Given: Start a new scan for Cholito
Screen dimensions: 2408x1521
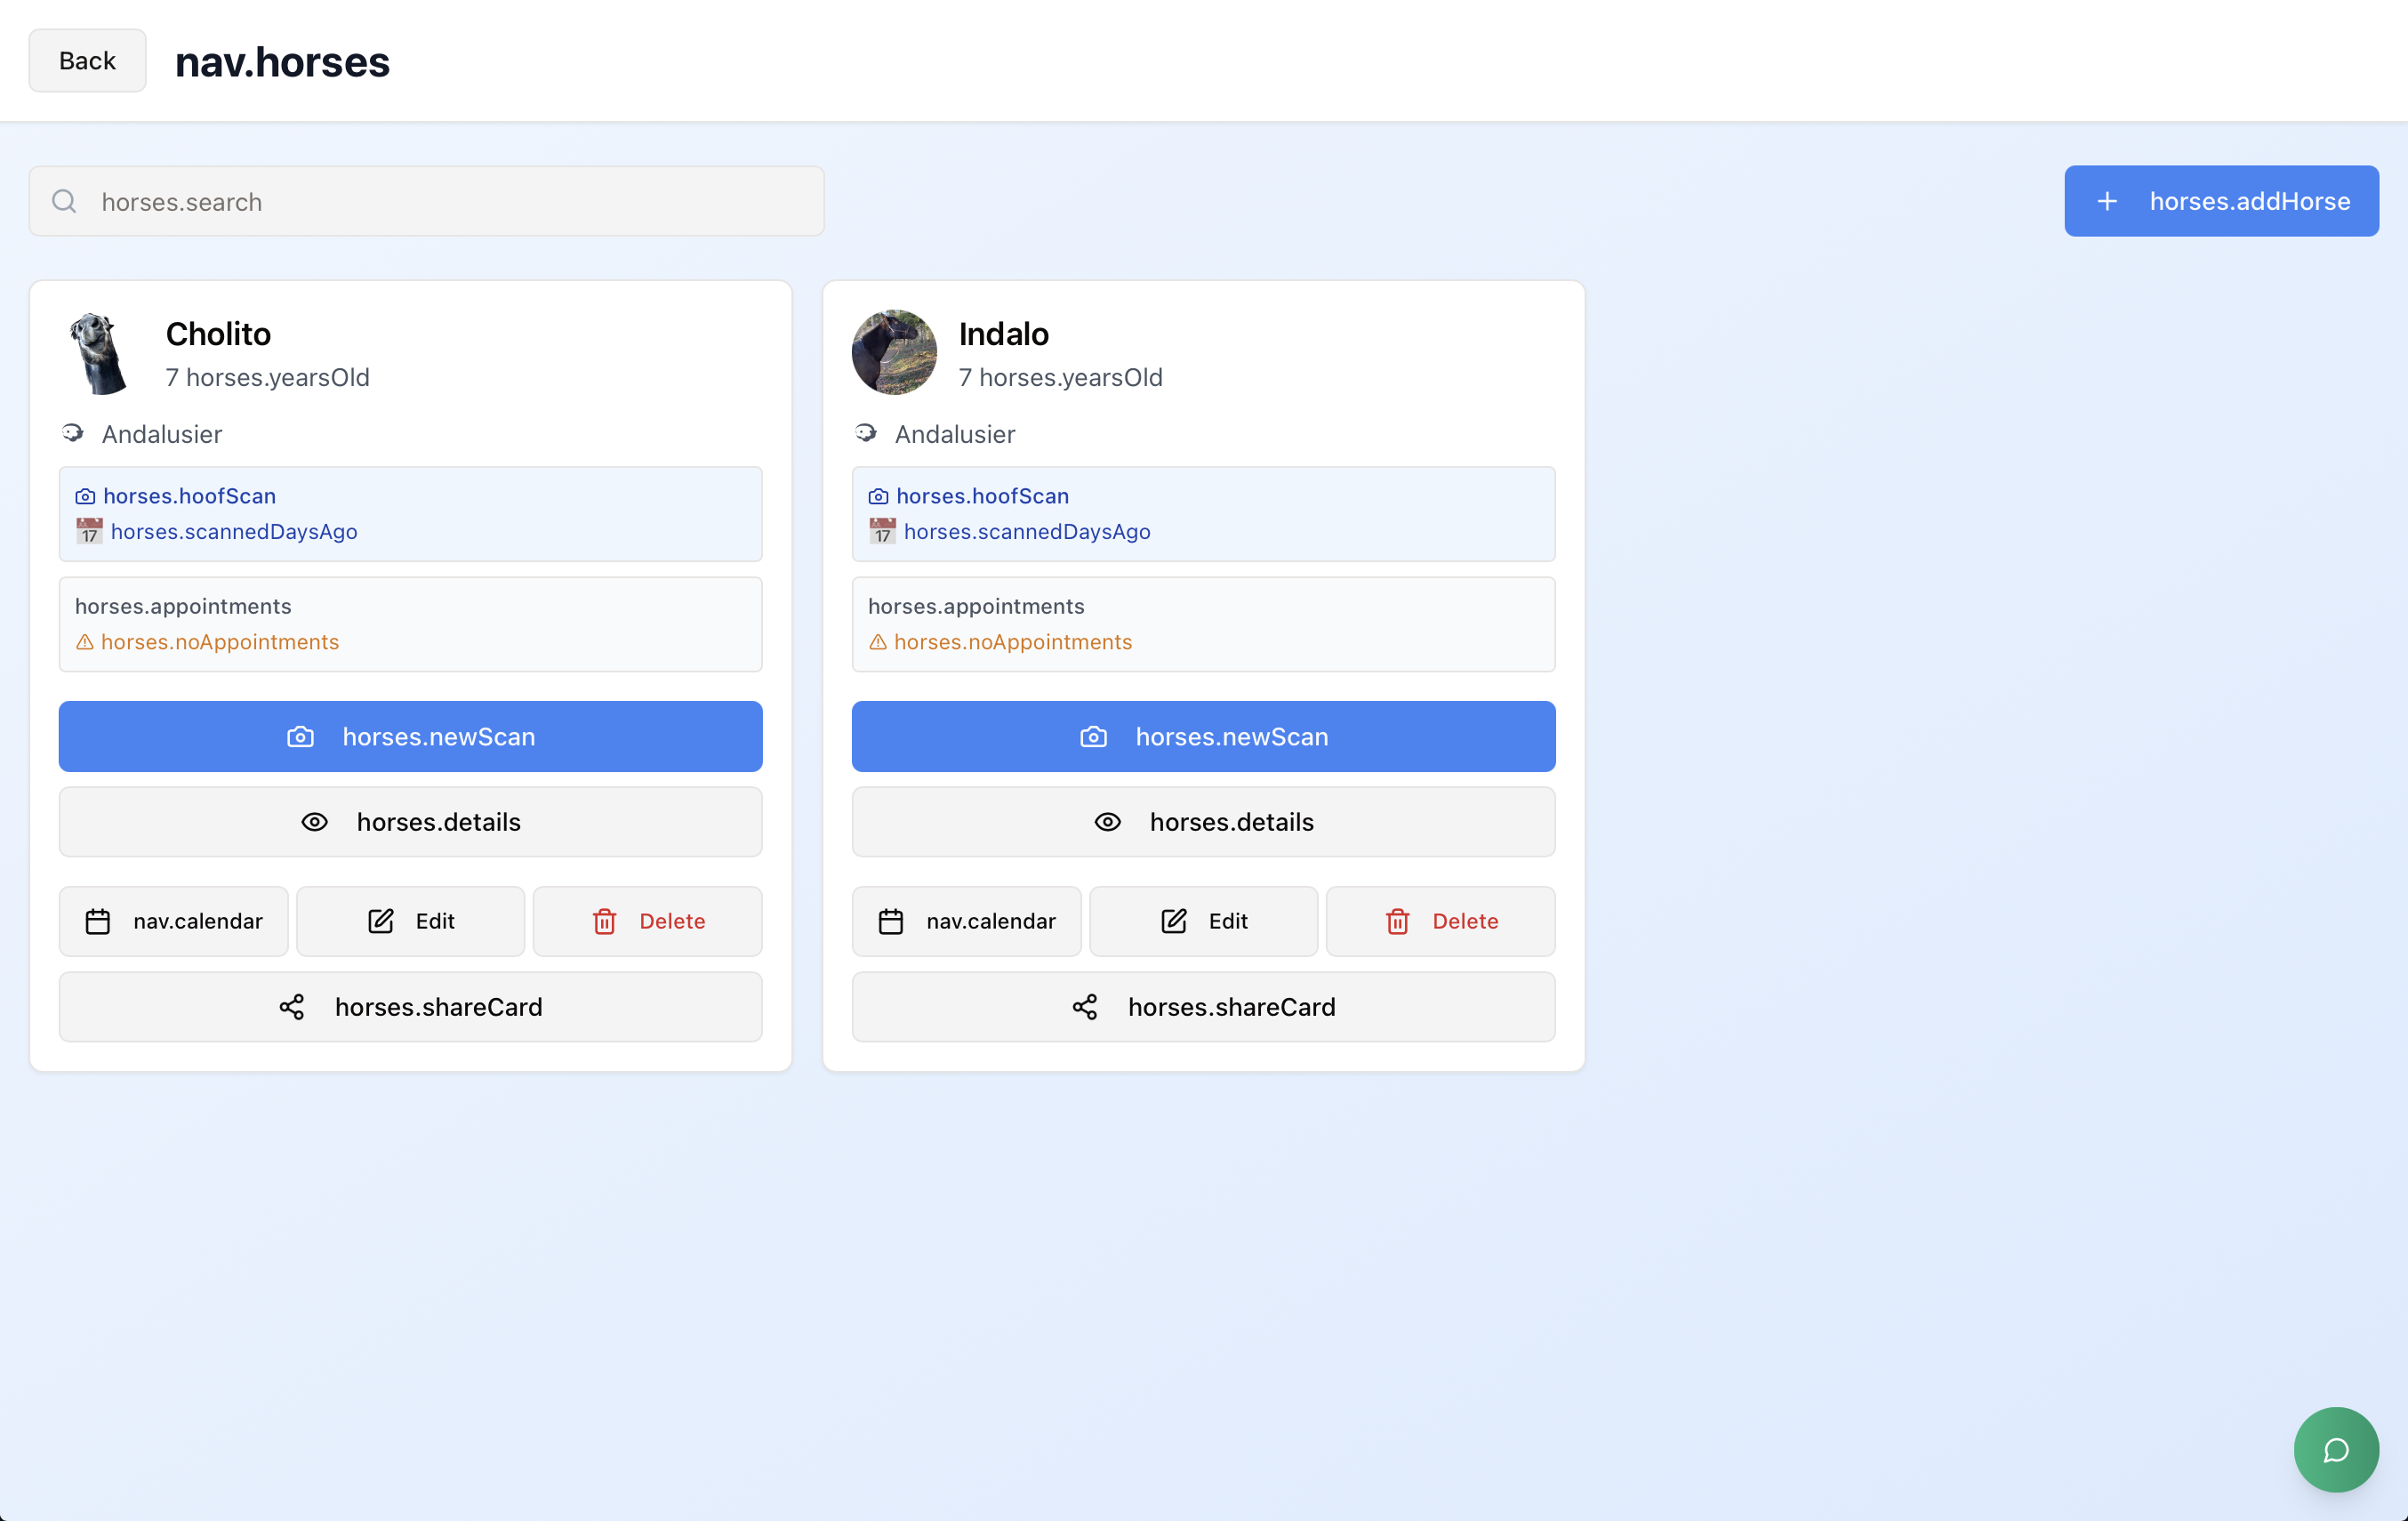Looking at the screenshot, I should [410, 737].
